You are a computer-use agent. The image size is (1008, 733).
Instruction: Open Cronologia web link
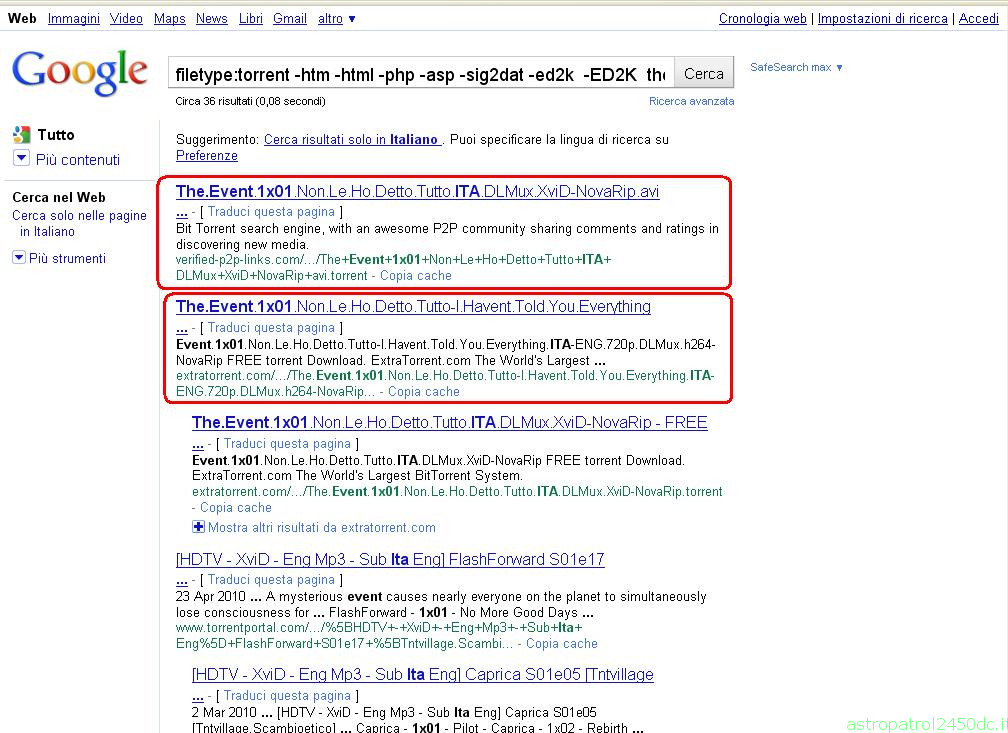[762, 19]
